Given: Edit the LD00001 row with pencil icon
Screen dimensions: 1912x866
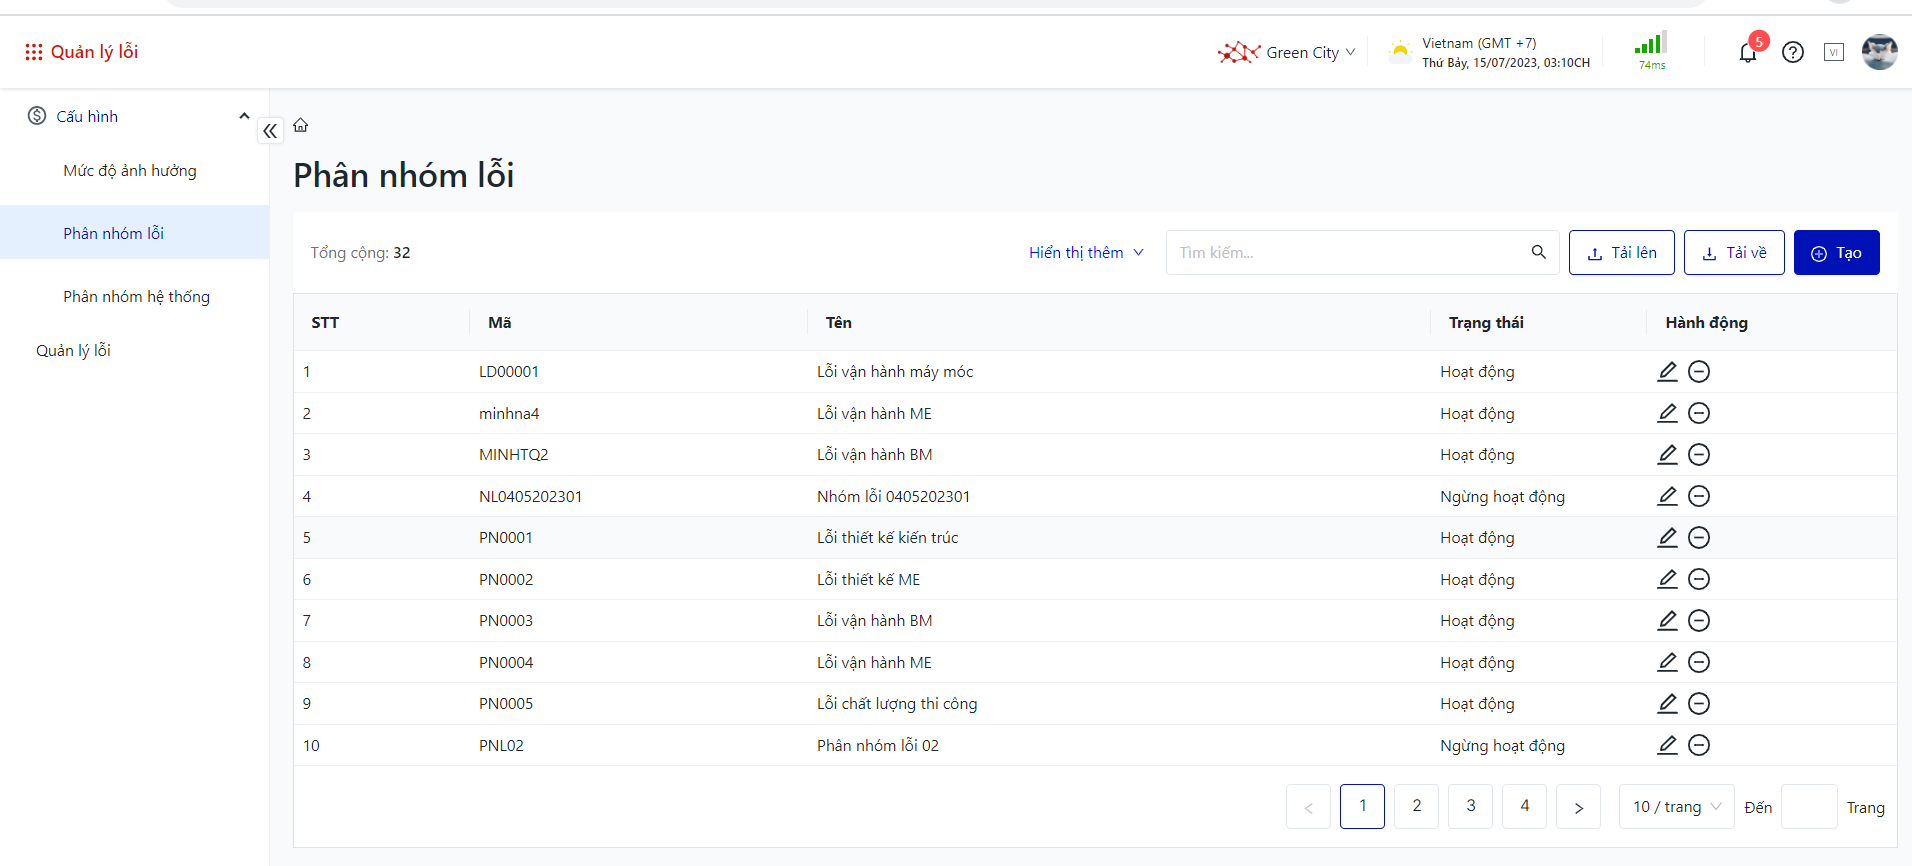Looking at the screenshot, I should pyautogui.click(x=1667, y=372).
